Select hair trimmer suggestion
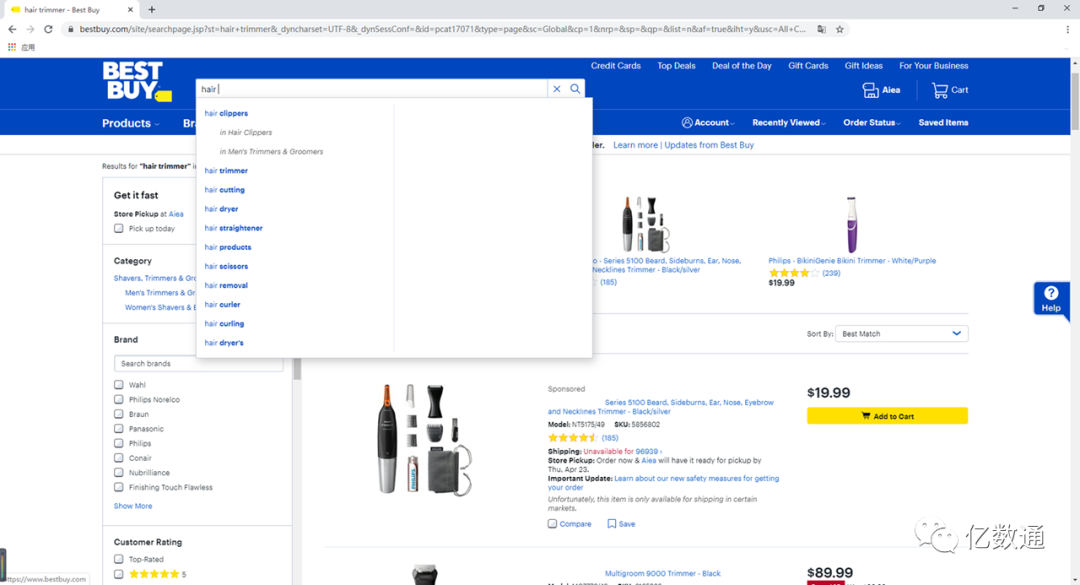This screenshot has height=585, width=1080. pyautogui.click(x=226, y=171)
